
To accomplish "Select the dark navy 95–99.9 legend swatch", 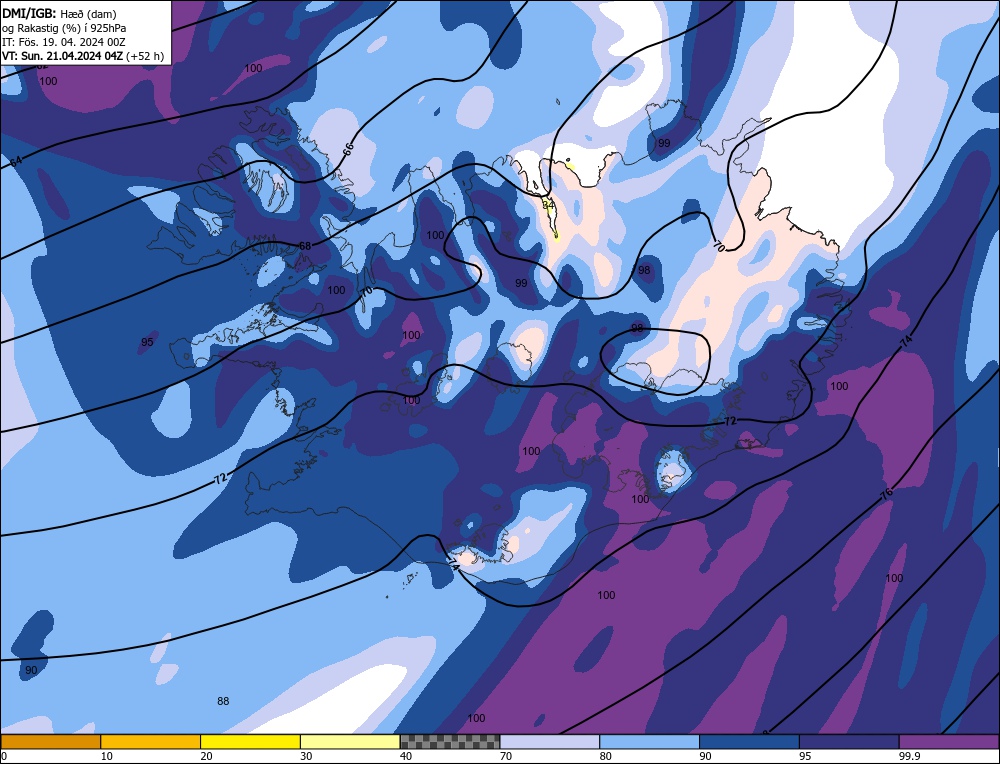I will [849, 742].
